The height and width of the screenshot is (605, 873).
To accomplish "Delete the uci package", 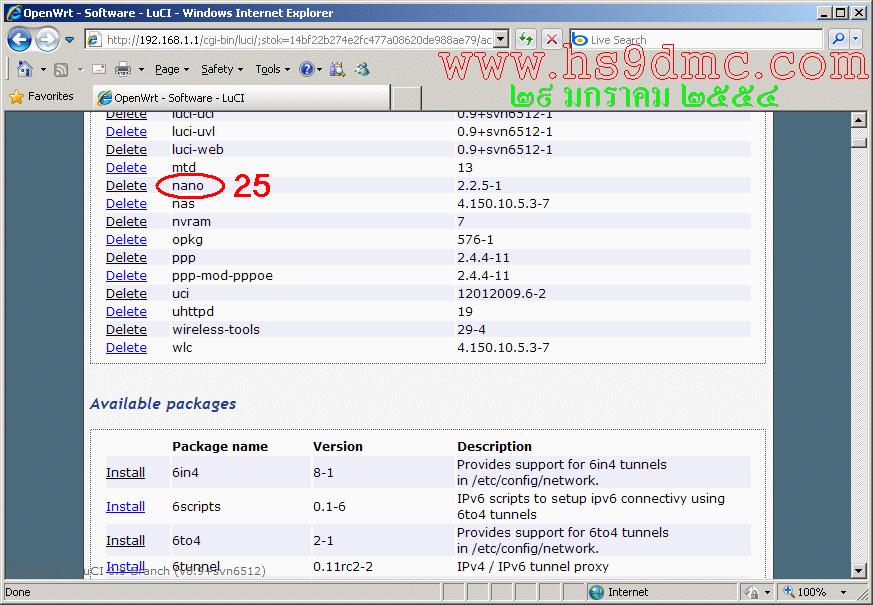I will pyautogui.click(x=126, y=293).
